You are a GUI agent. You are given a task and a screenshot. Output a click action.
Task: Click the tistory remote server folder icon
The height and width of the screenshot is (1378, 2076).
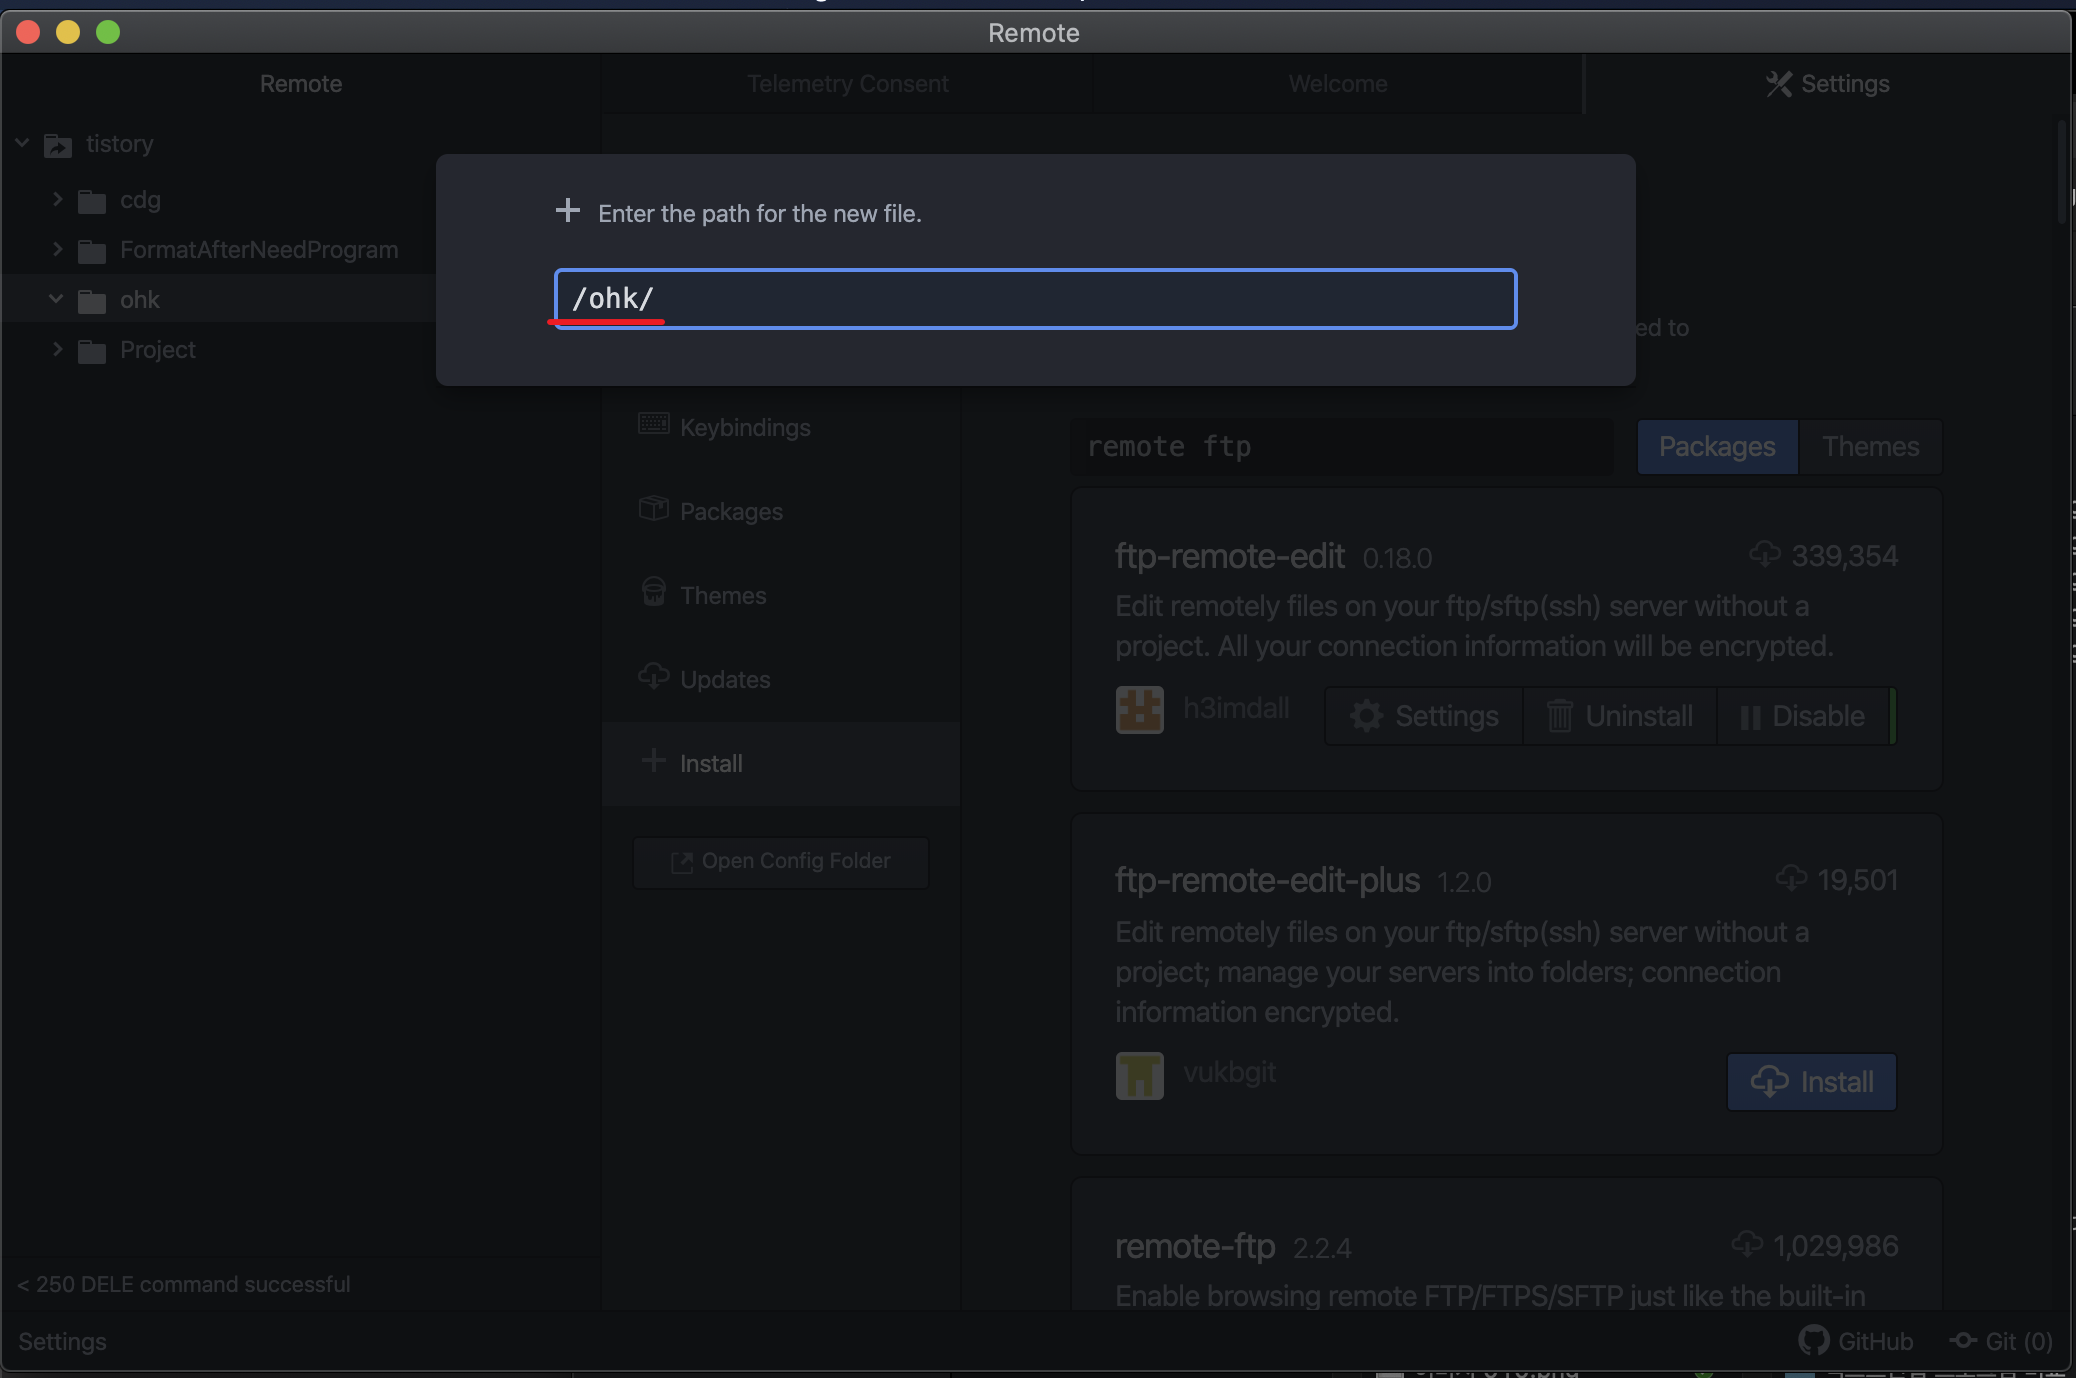tap(58, 146)
